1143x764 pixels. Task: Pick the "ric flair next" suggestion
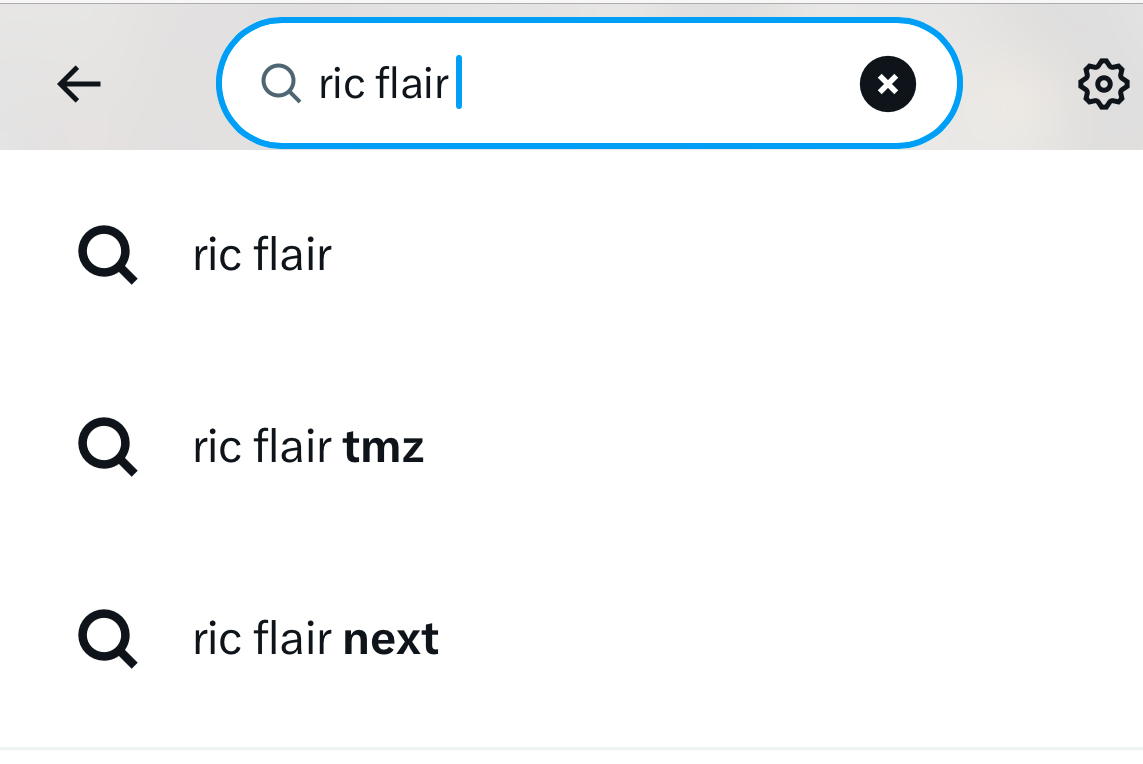coord(315,639)
